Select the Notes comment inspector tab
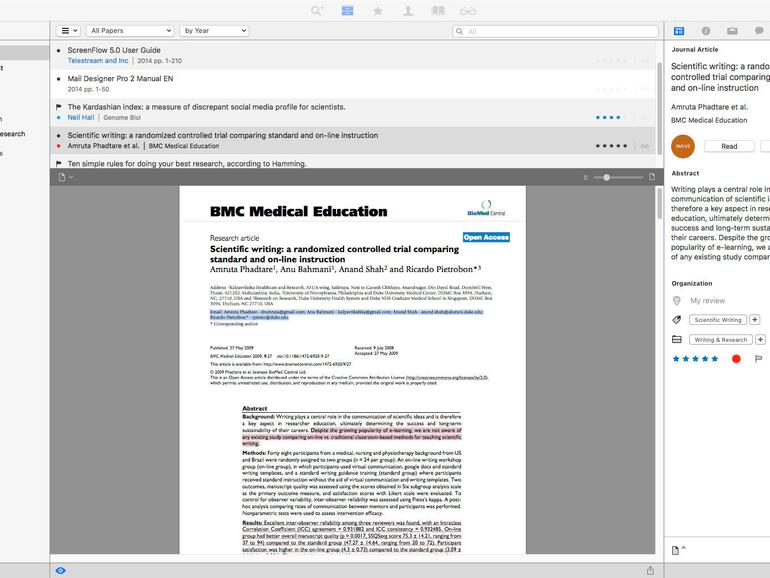 click(759, 31)
